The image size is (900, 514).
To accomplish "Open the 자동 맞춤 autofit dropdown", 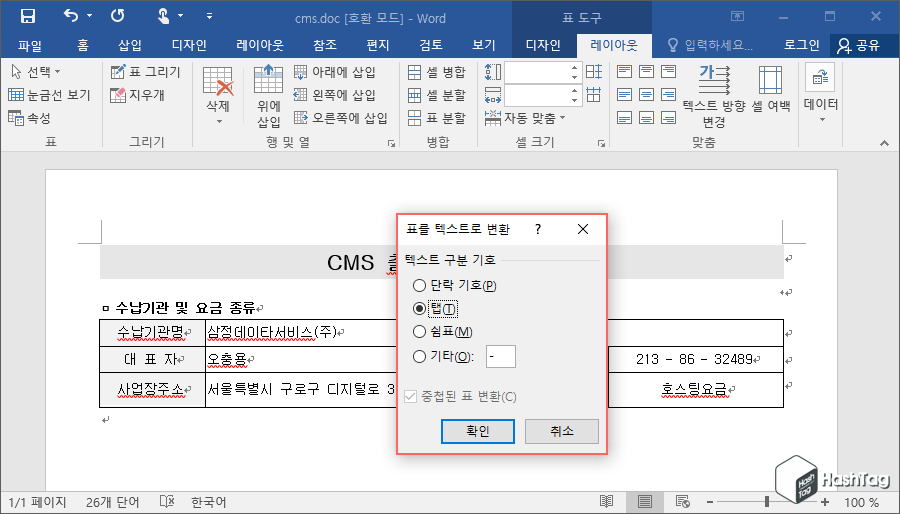I will click(525, 118).
